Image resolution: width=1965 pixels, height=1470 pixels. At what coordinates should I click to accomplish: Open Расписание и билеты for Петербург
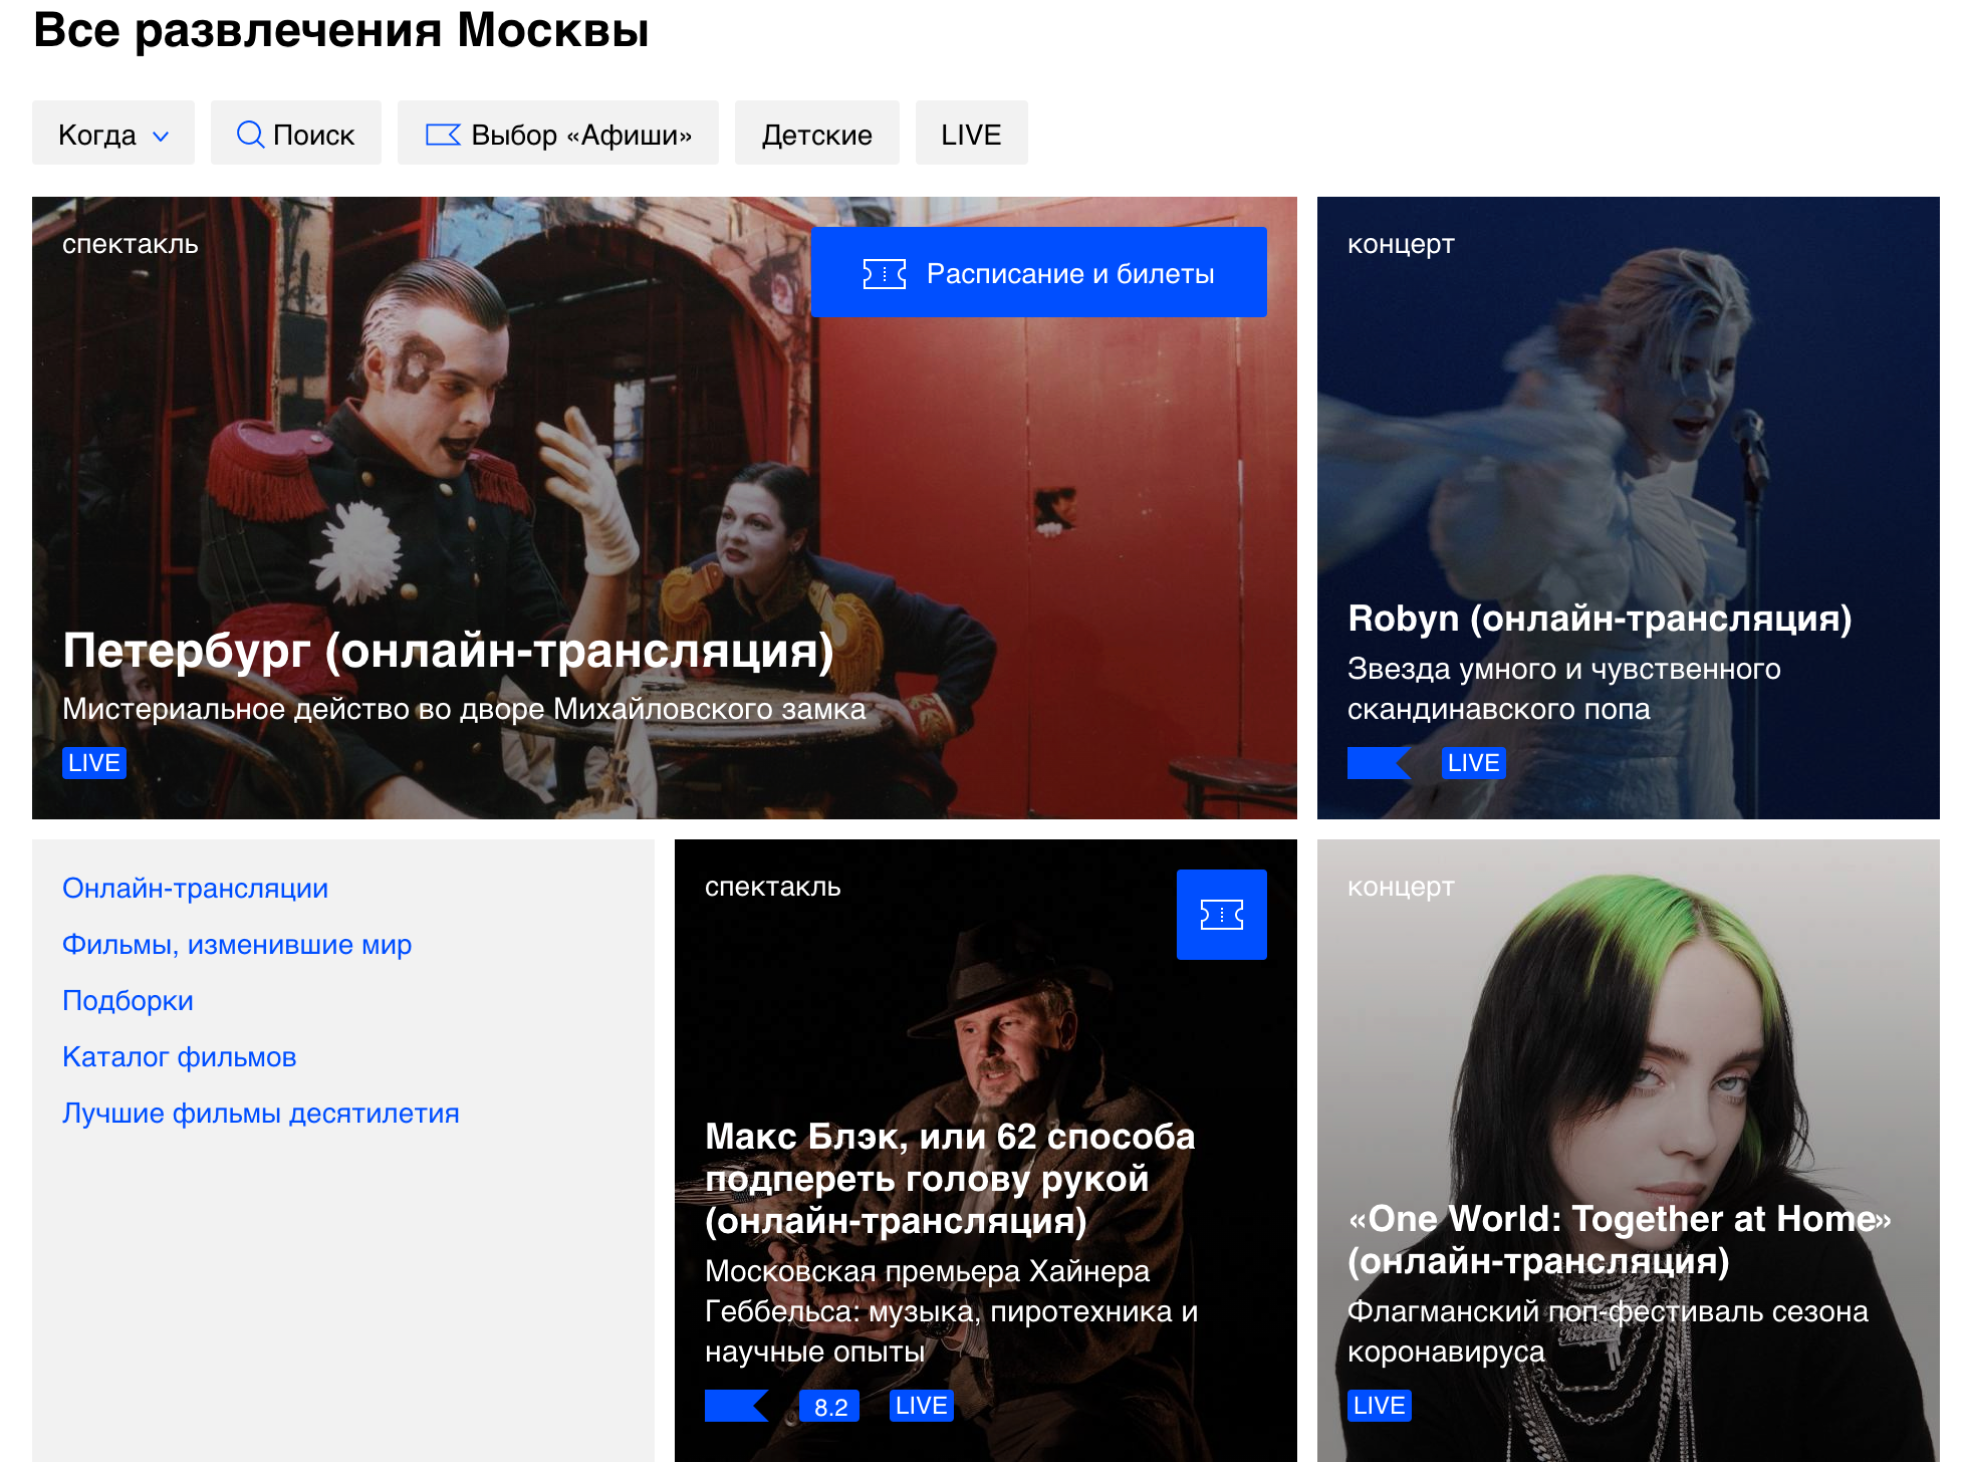[1039, 273]
